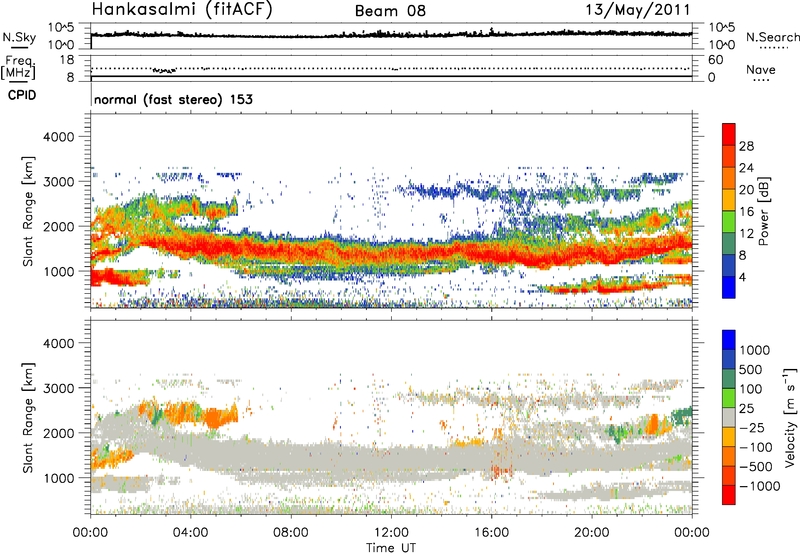Click the "20:00" time axis label

click(x=591, y=533)
